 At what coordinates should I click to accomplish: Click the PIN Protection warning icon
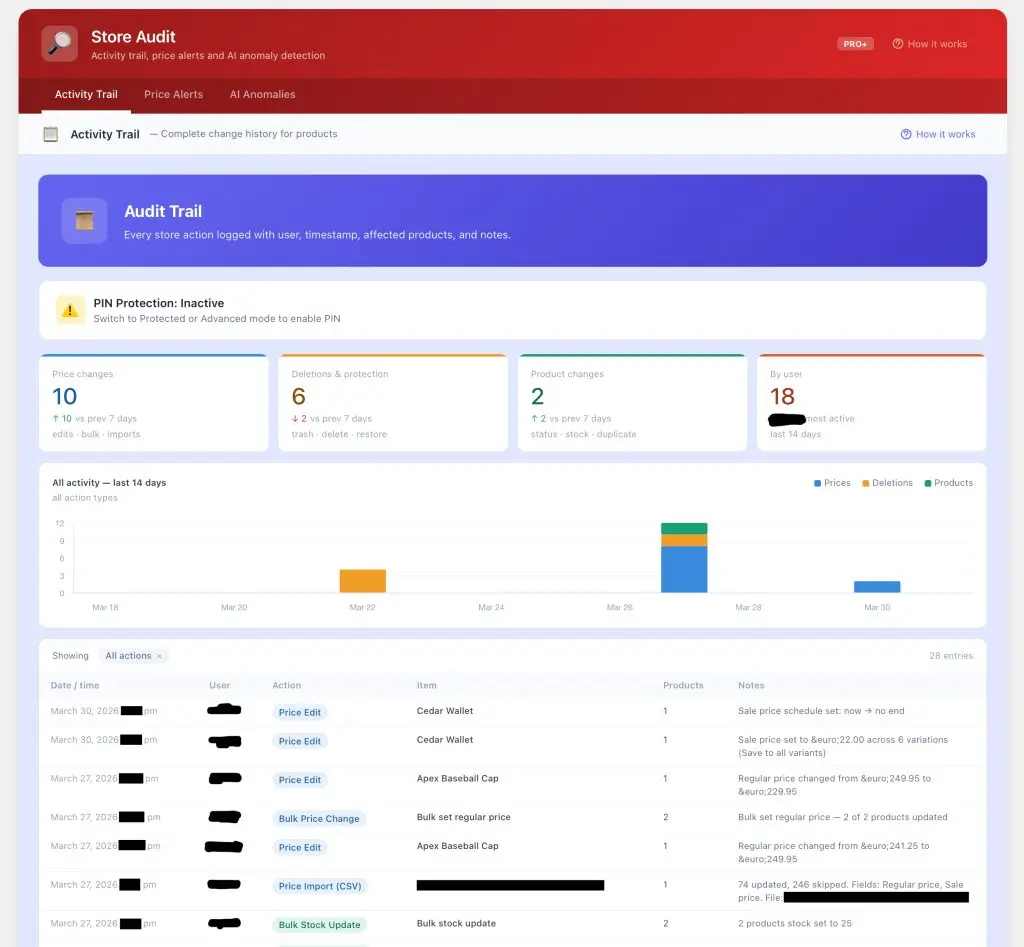click(x=70, y=310)
